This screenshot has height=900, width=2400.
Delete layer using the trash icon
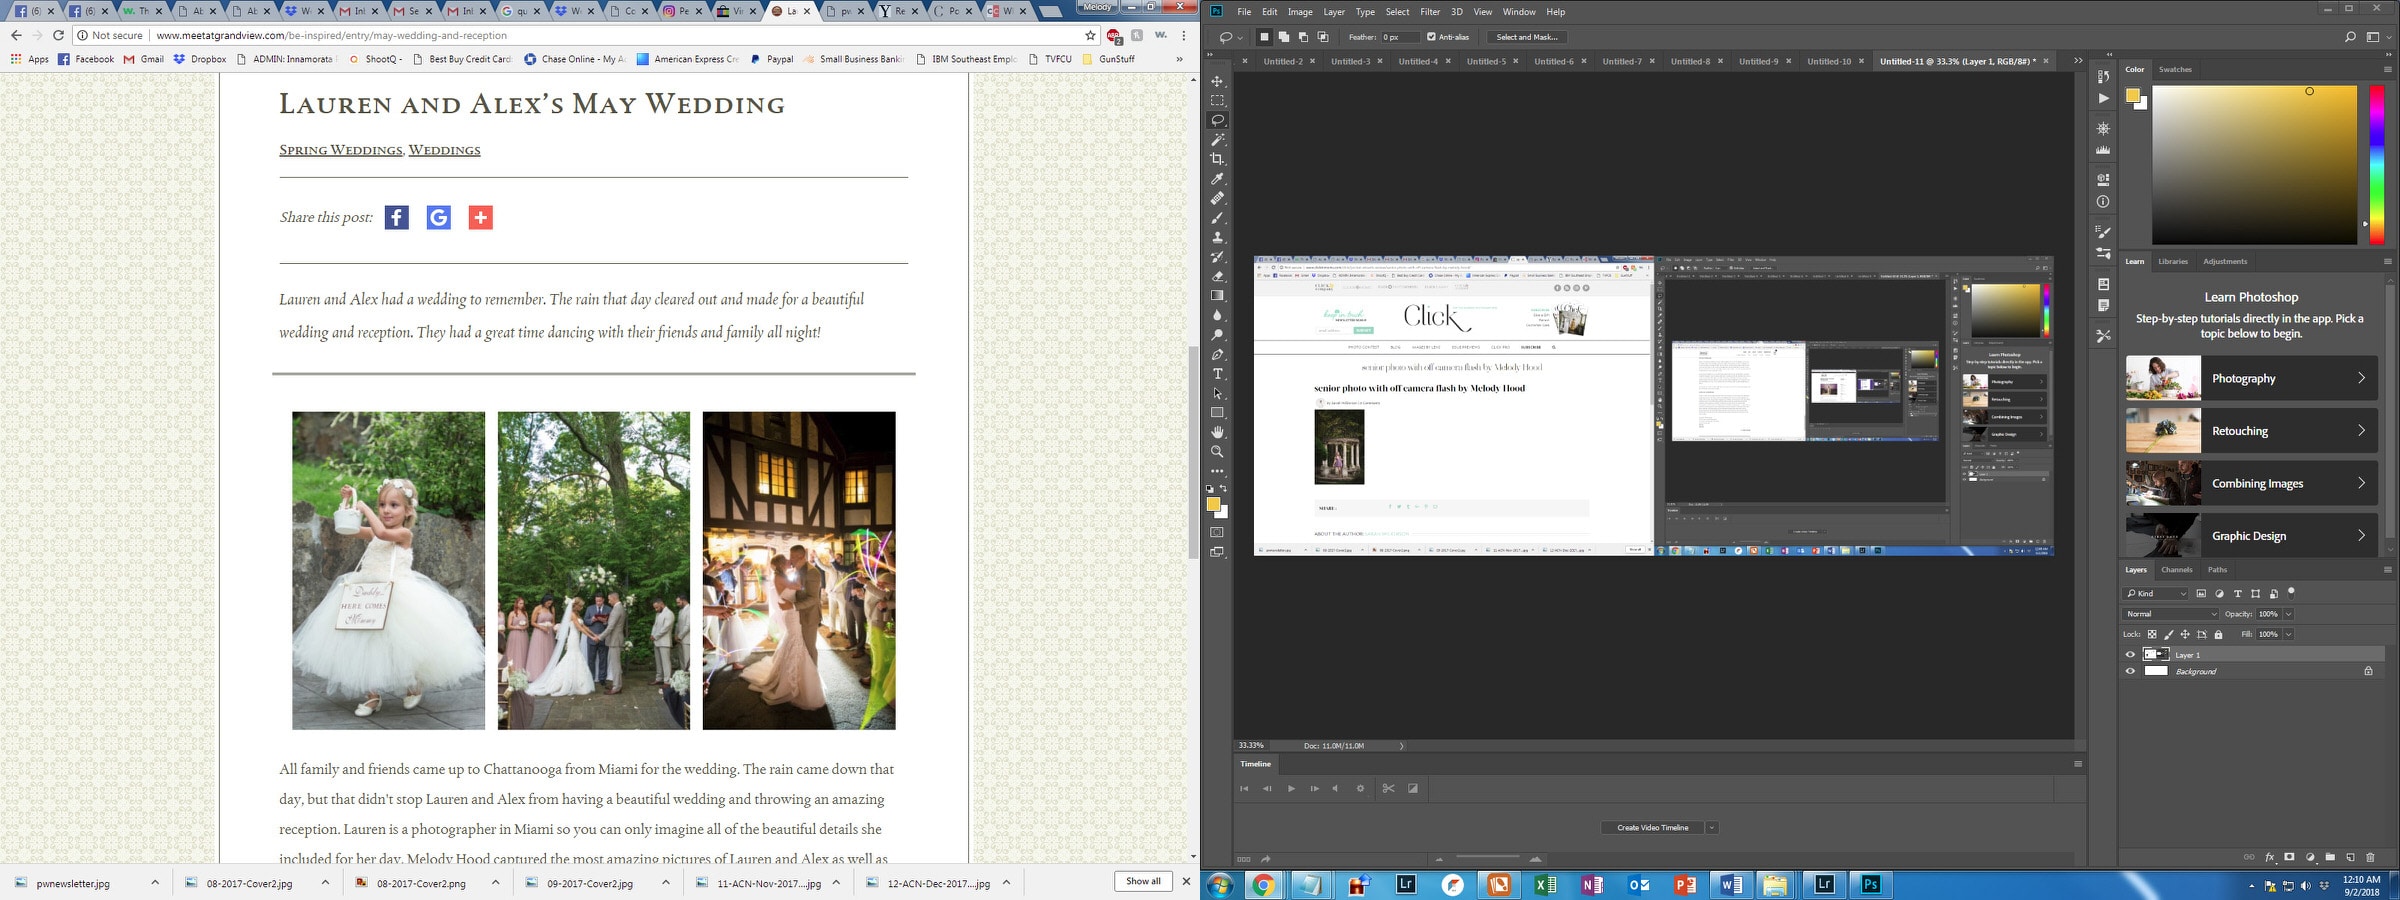pyautogui.click(x=2370, y=857)
